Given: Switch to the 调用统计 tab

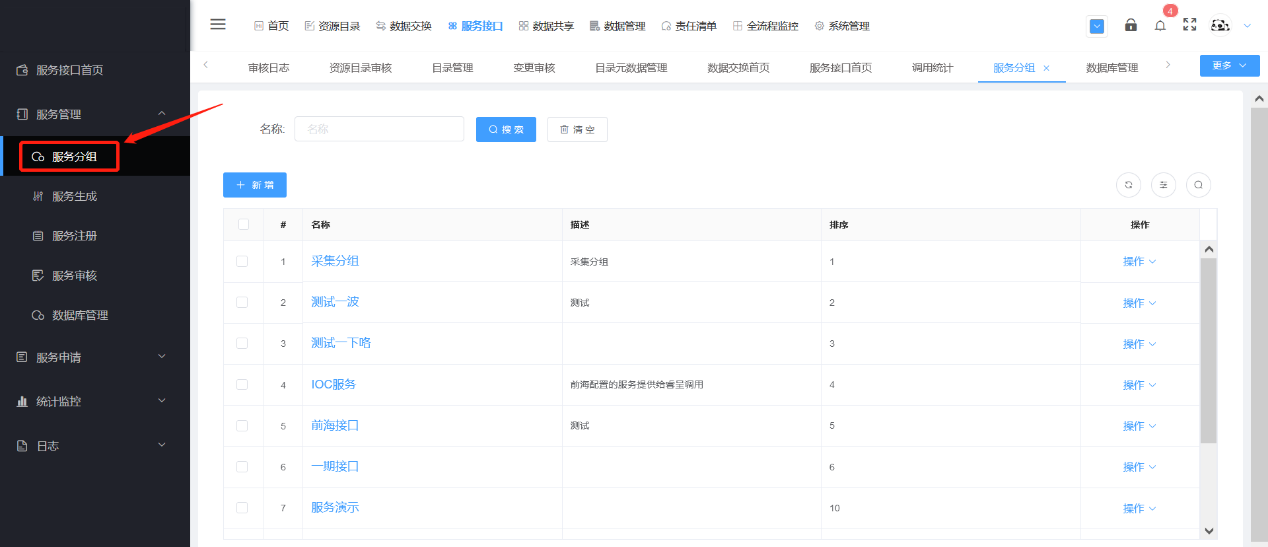Looking at the screenshot, I should click(x=932, y=68).
